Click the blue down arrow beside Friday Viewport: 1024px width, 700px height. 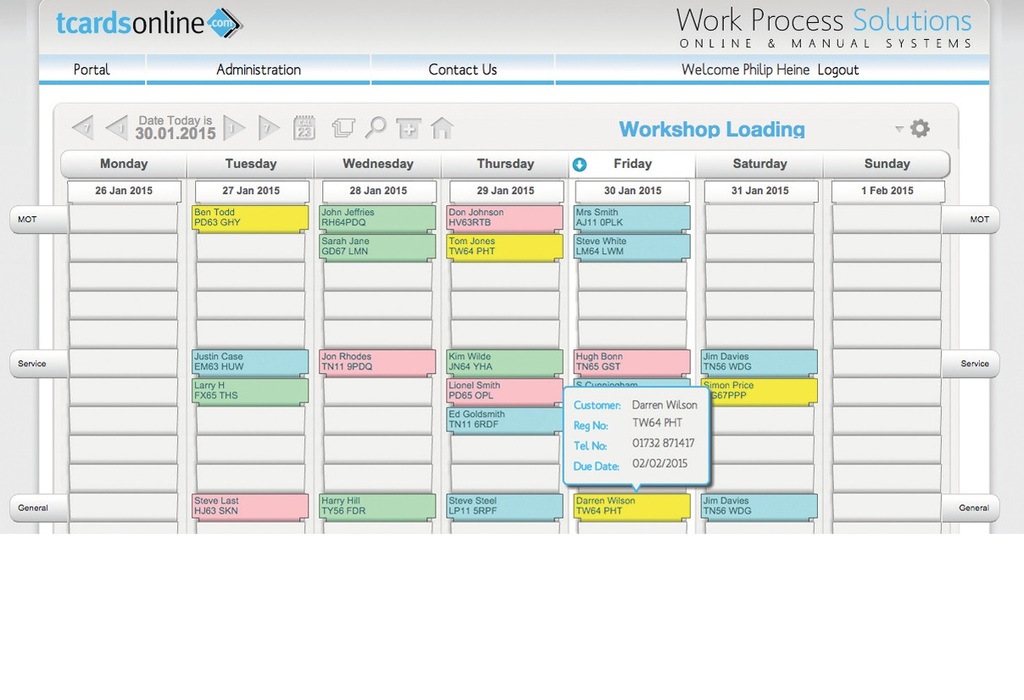[579, 164]
